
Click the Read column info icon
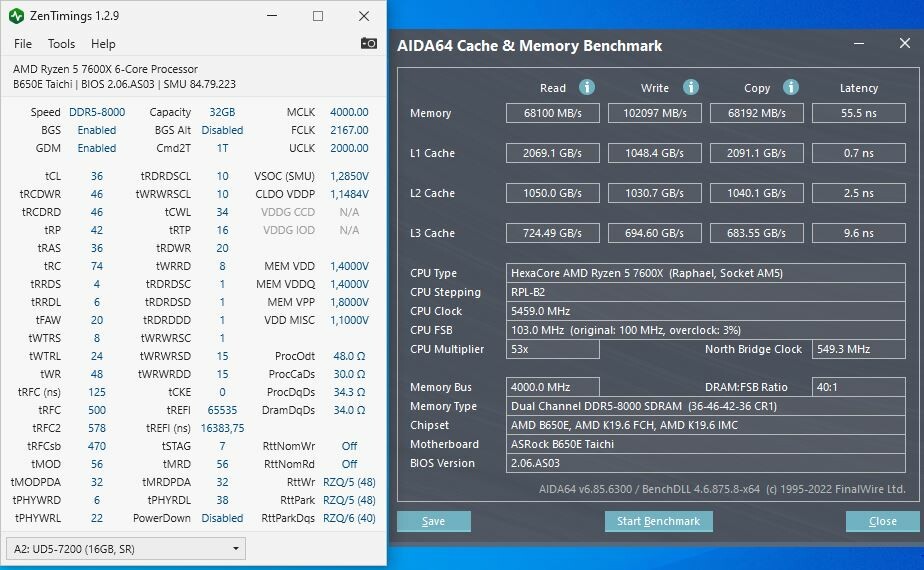tap(586, 87)
